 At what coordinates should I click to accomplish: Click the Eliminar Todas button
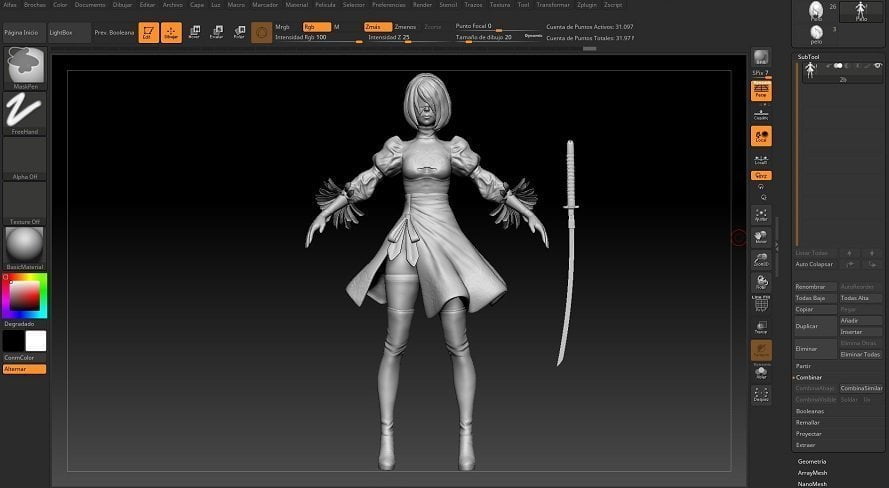pos(860,355)
